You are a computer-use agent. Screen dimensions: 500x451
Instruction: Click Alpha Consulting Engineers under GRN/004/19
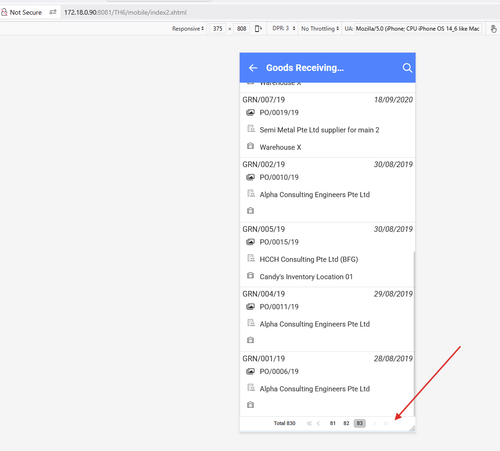315,324
